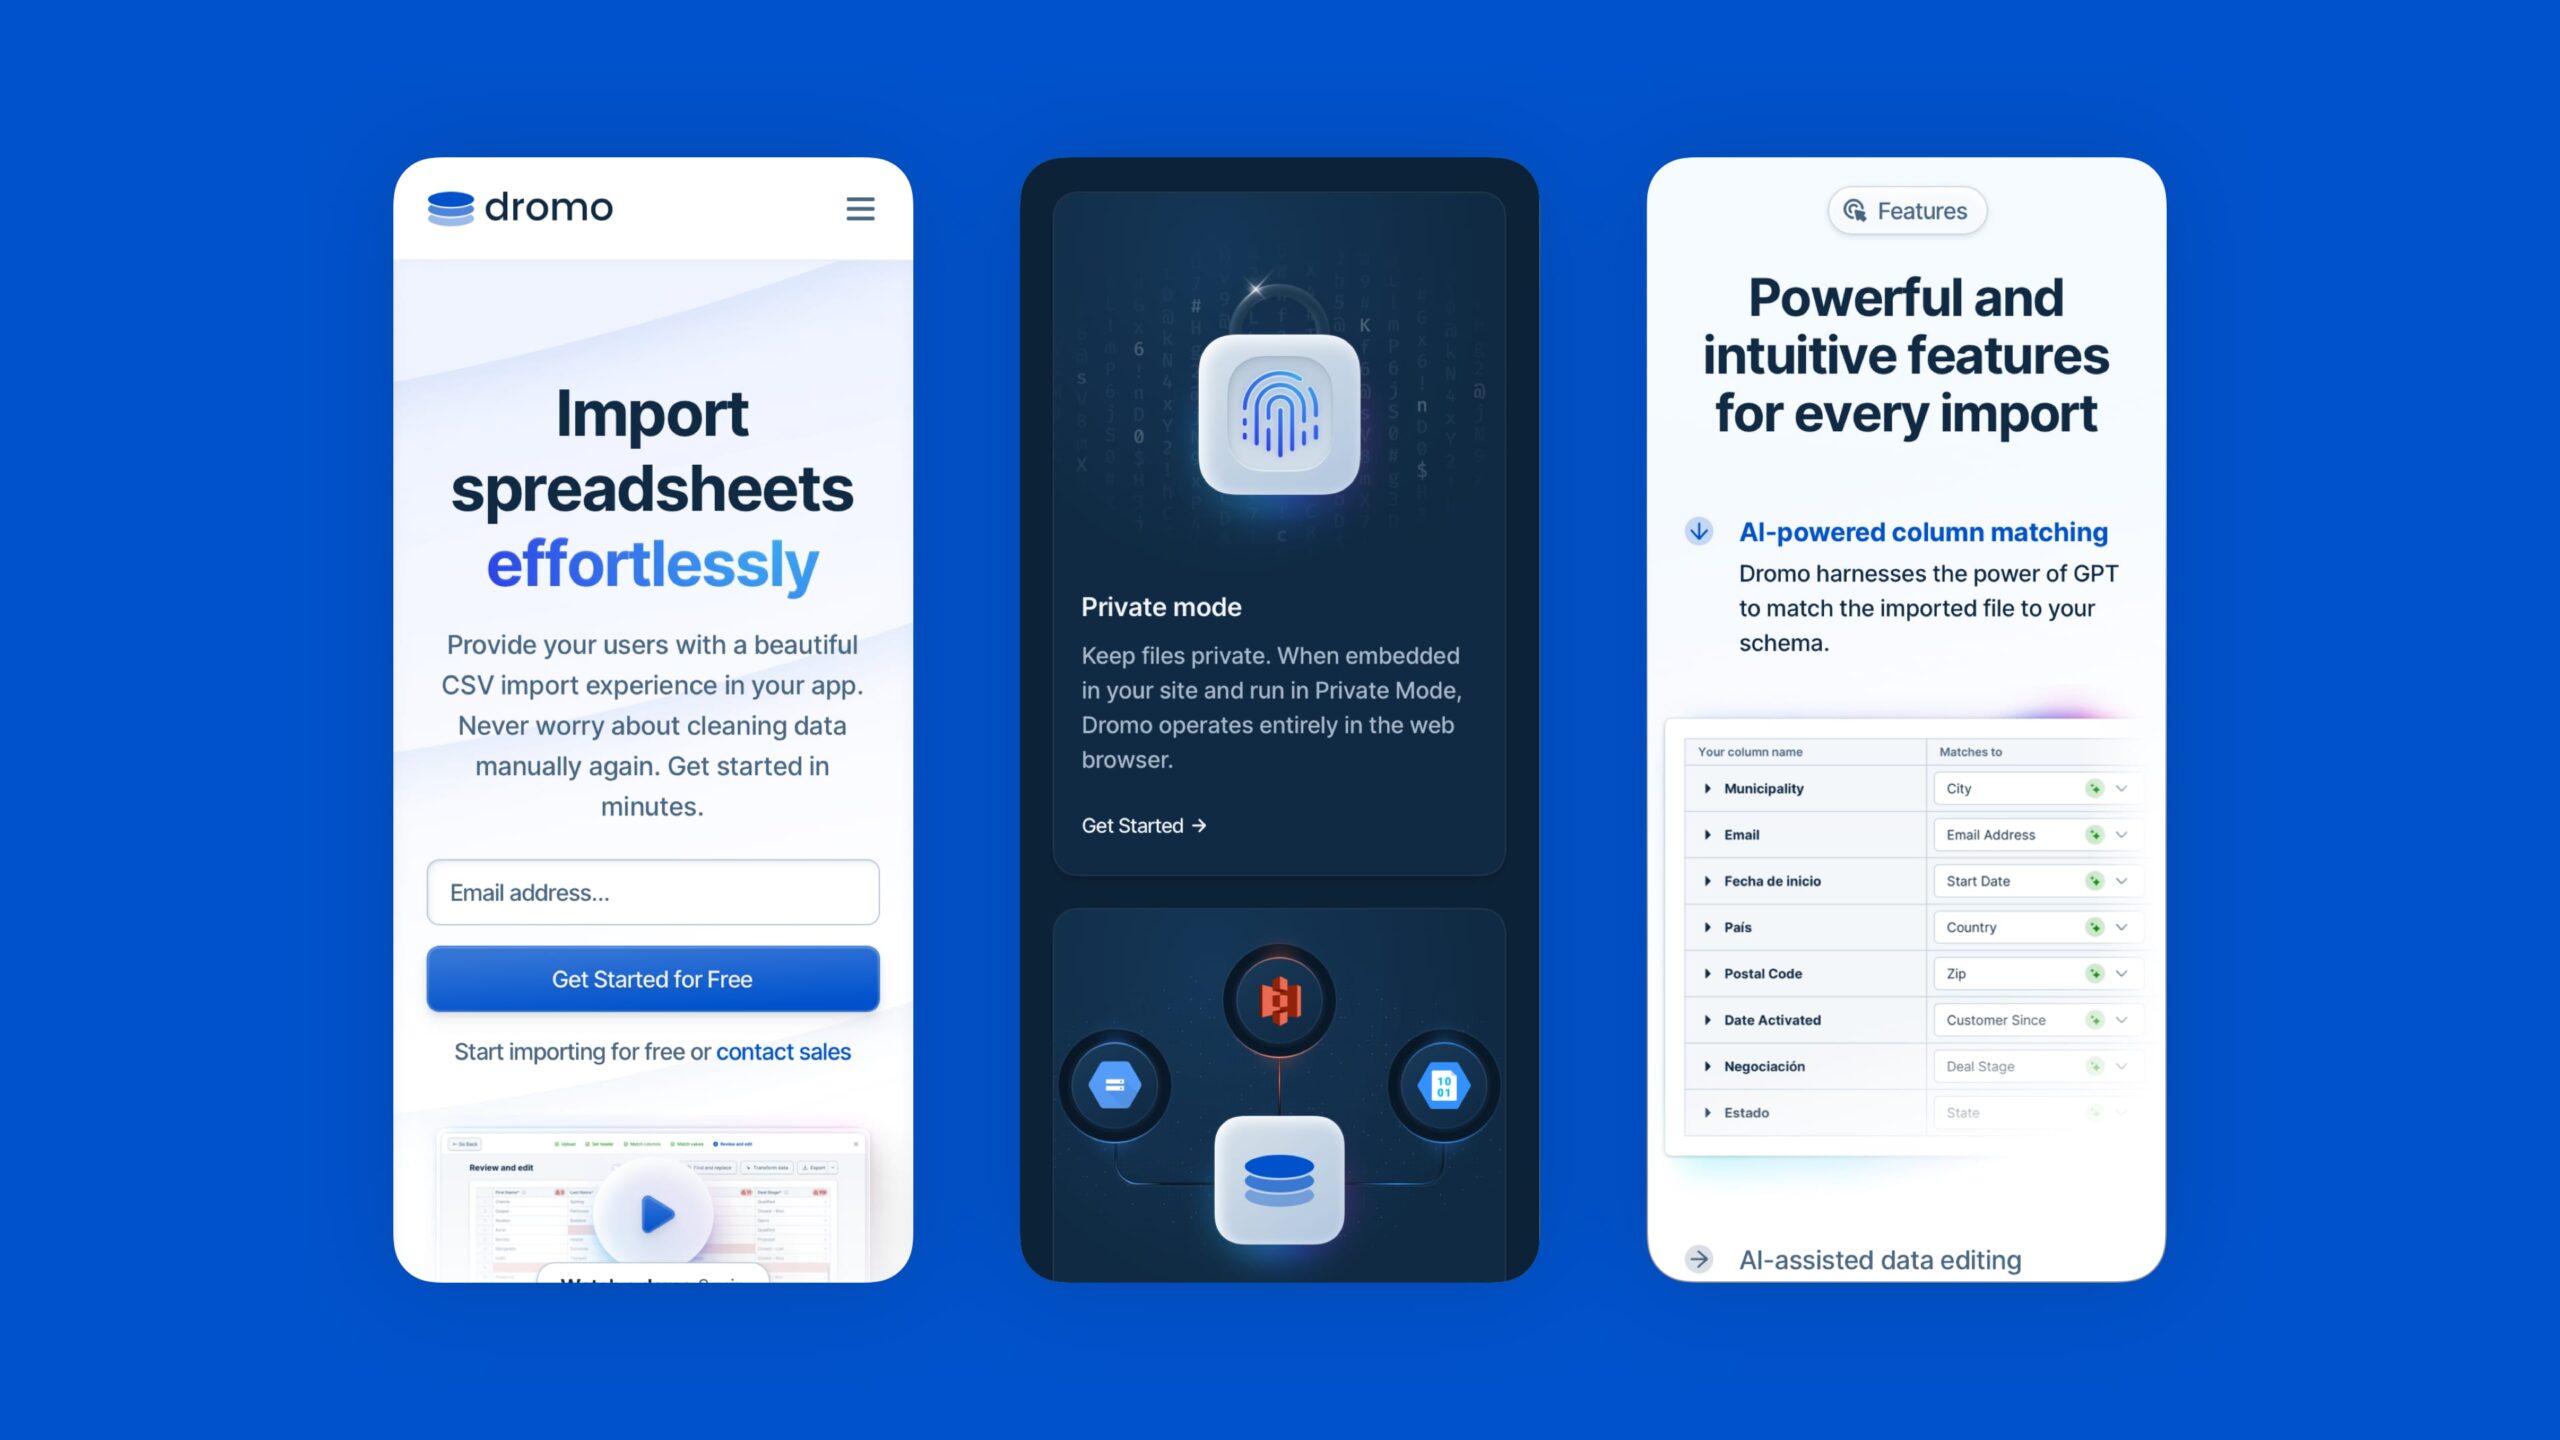Click the green match toggle for Pais
2560x1440 pixels.
(x=2094, y=927)
